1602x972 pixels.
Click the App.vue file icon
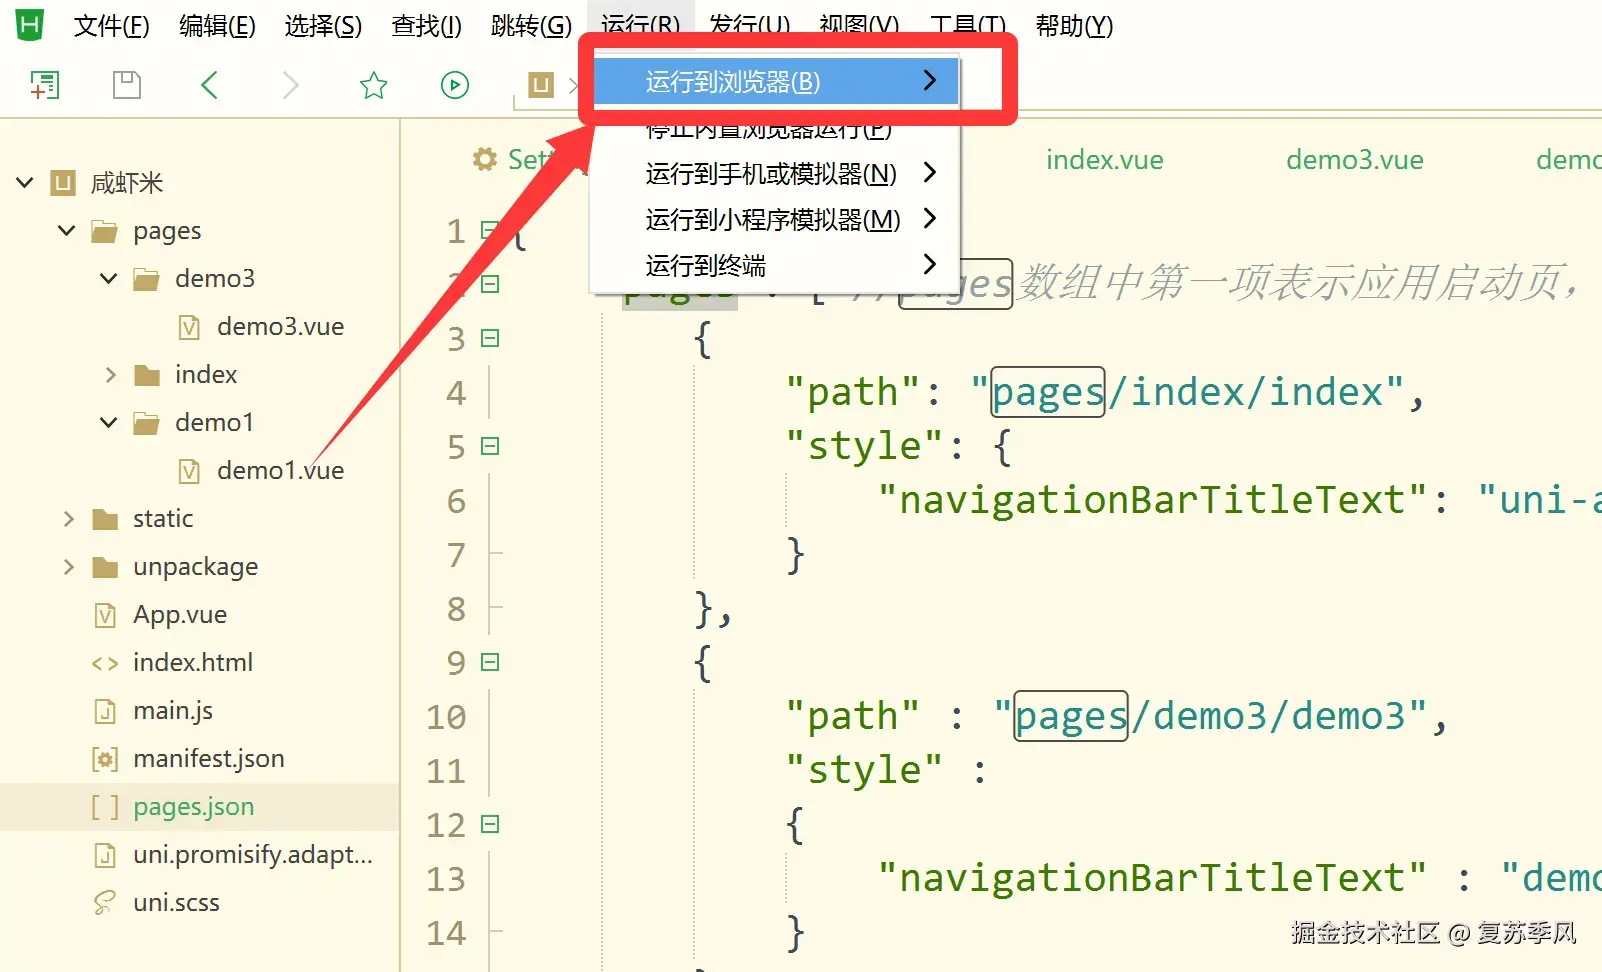click(x=105, y=615)
